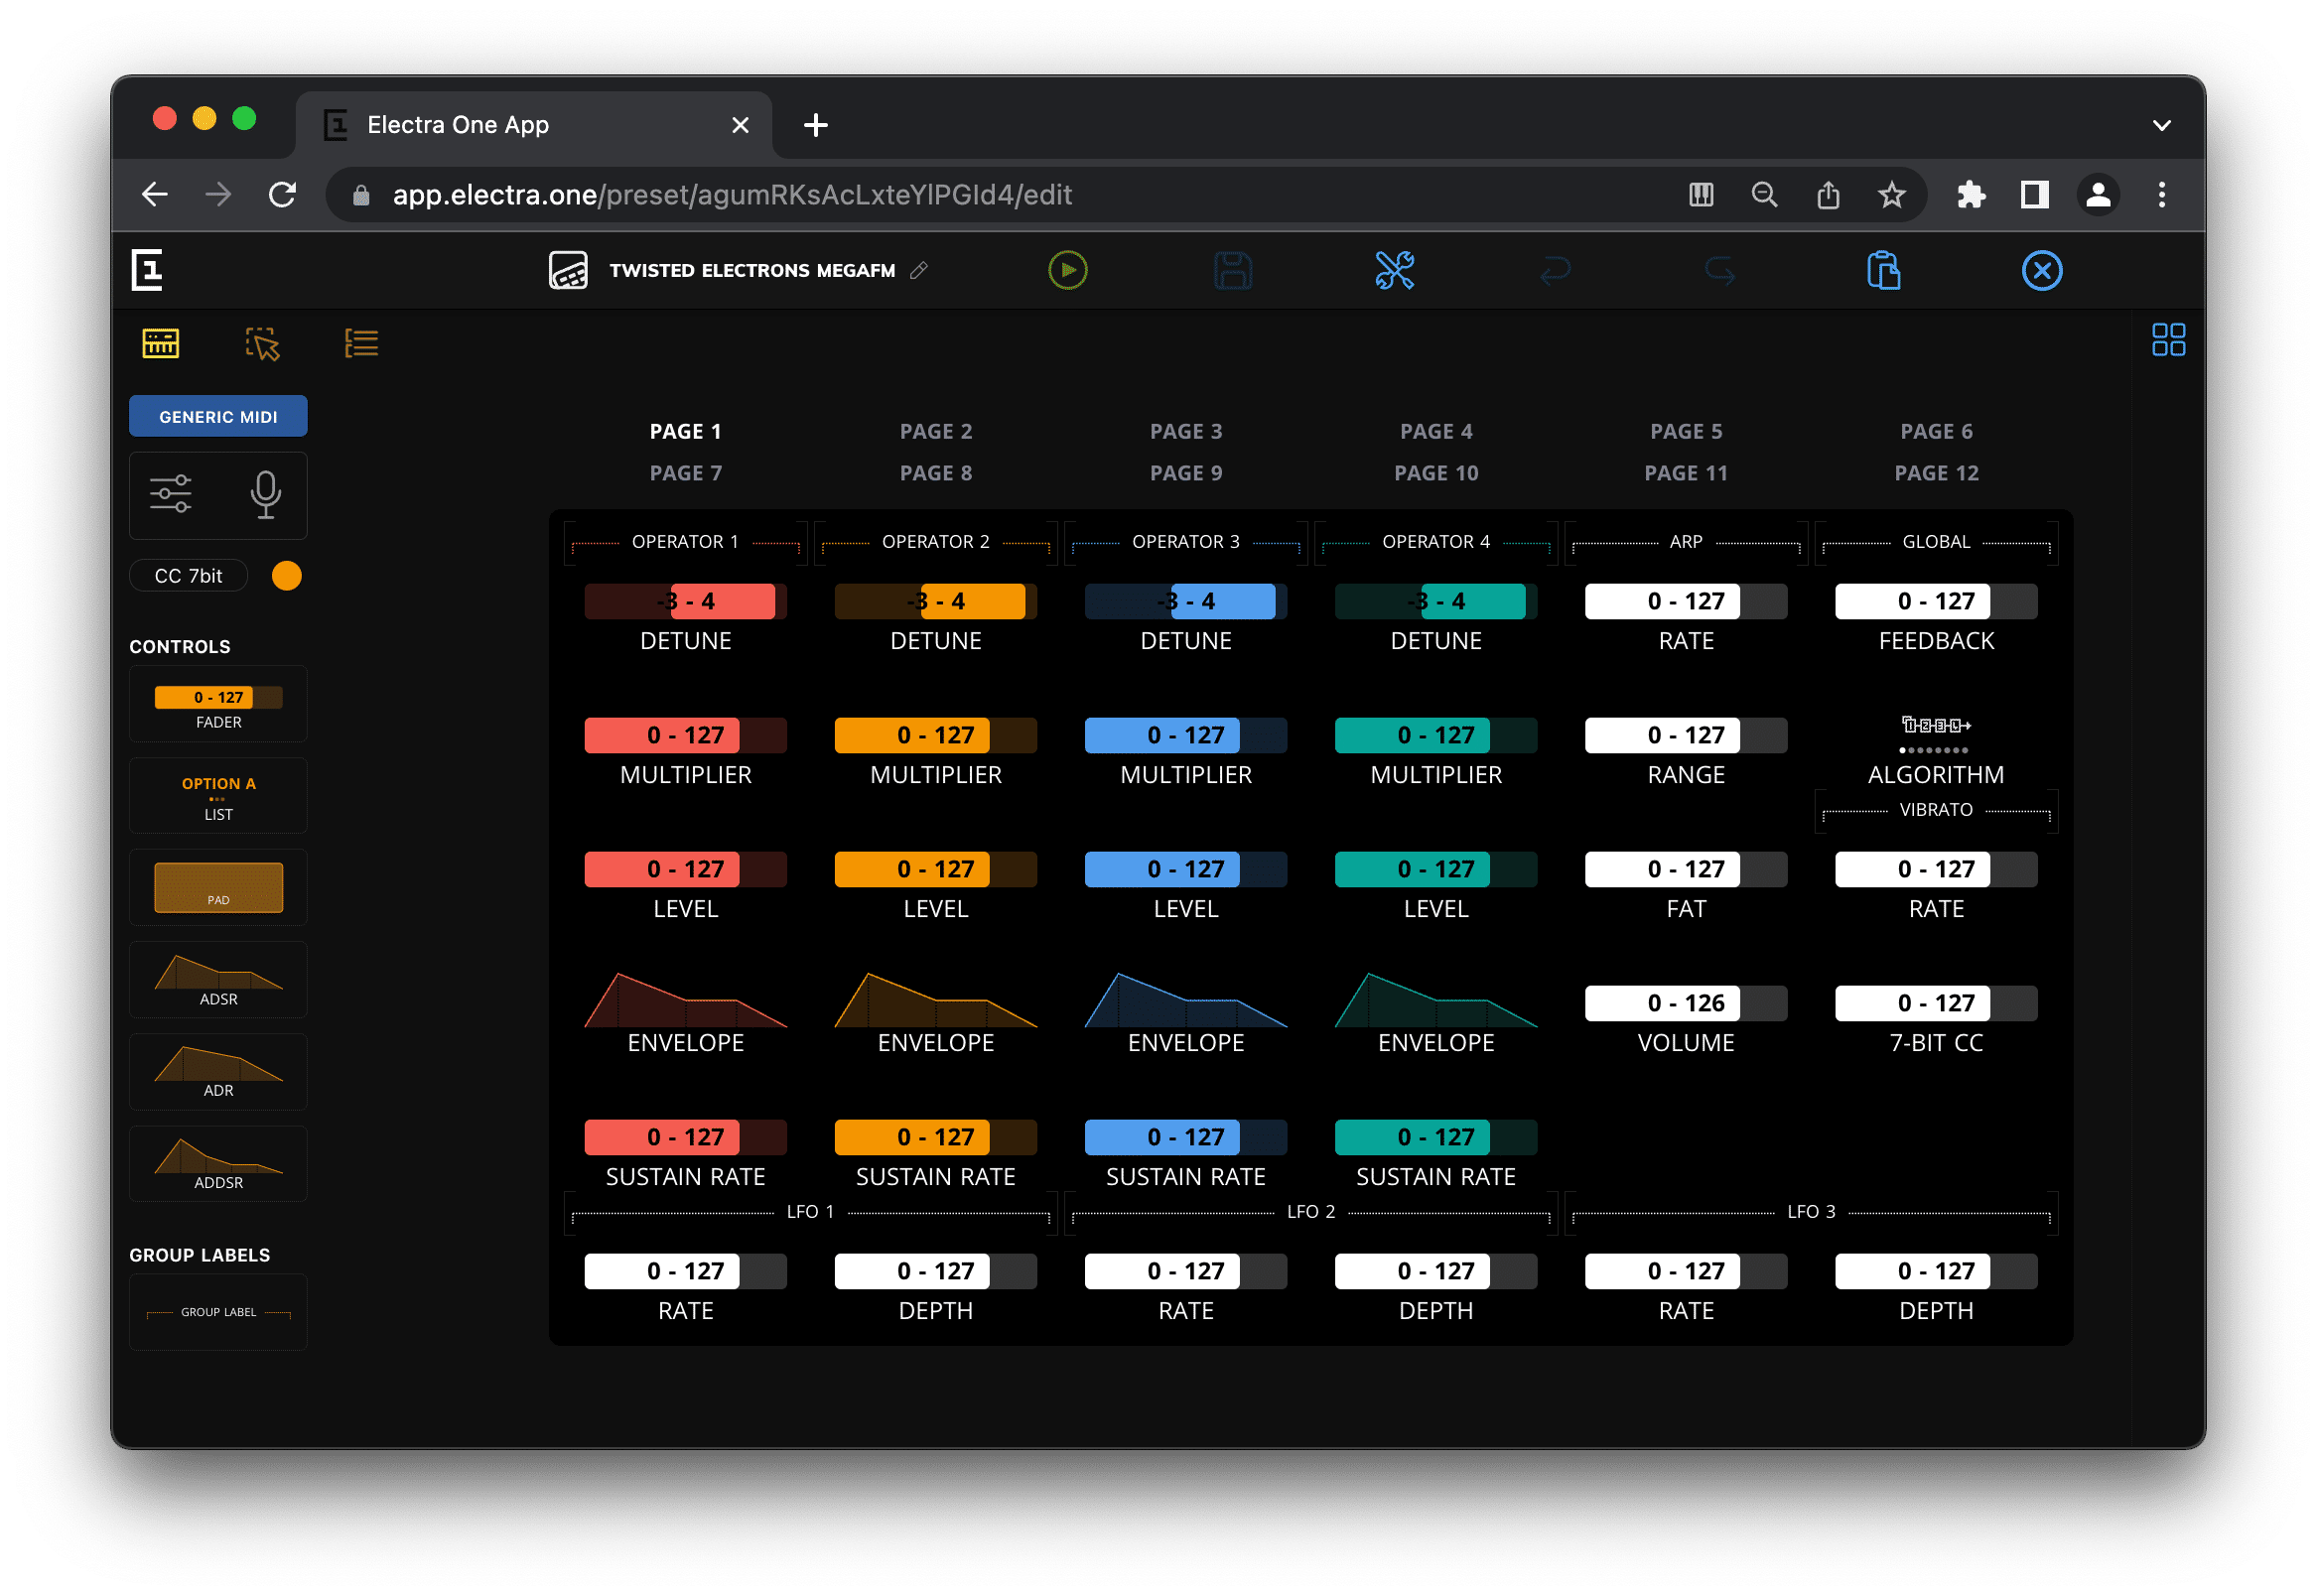Select the ADDSR envelope control
The height and width of the screenshot is (1596, 2317).
(x=218, y=1164)
